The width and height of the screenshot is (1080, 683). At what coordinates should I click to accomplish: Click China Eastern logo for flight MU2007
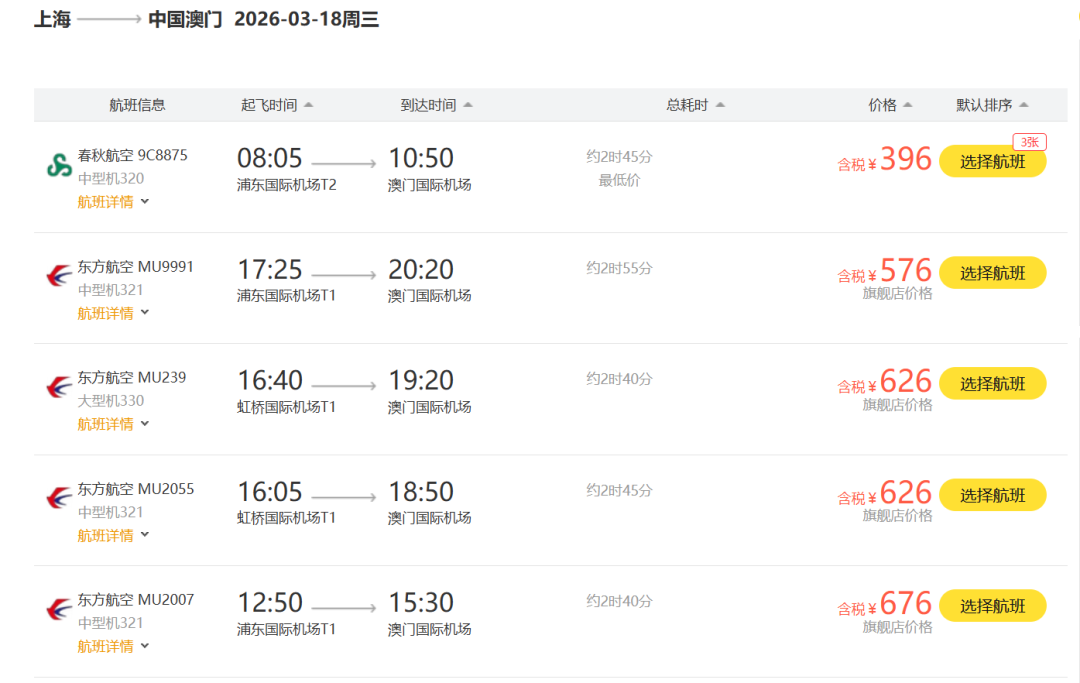(59, 609)
